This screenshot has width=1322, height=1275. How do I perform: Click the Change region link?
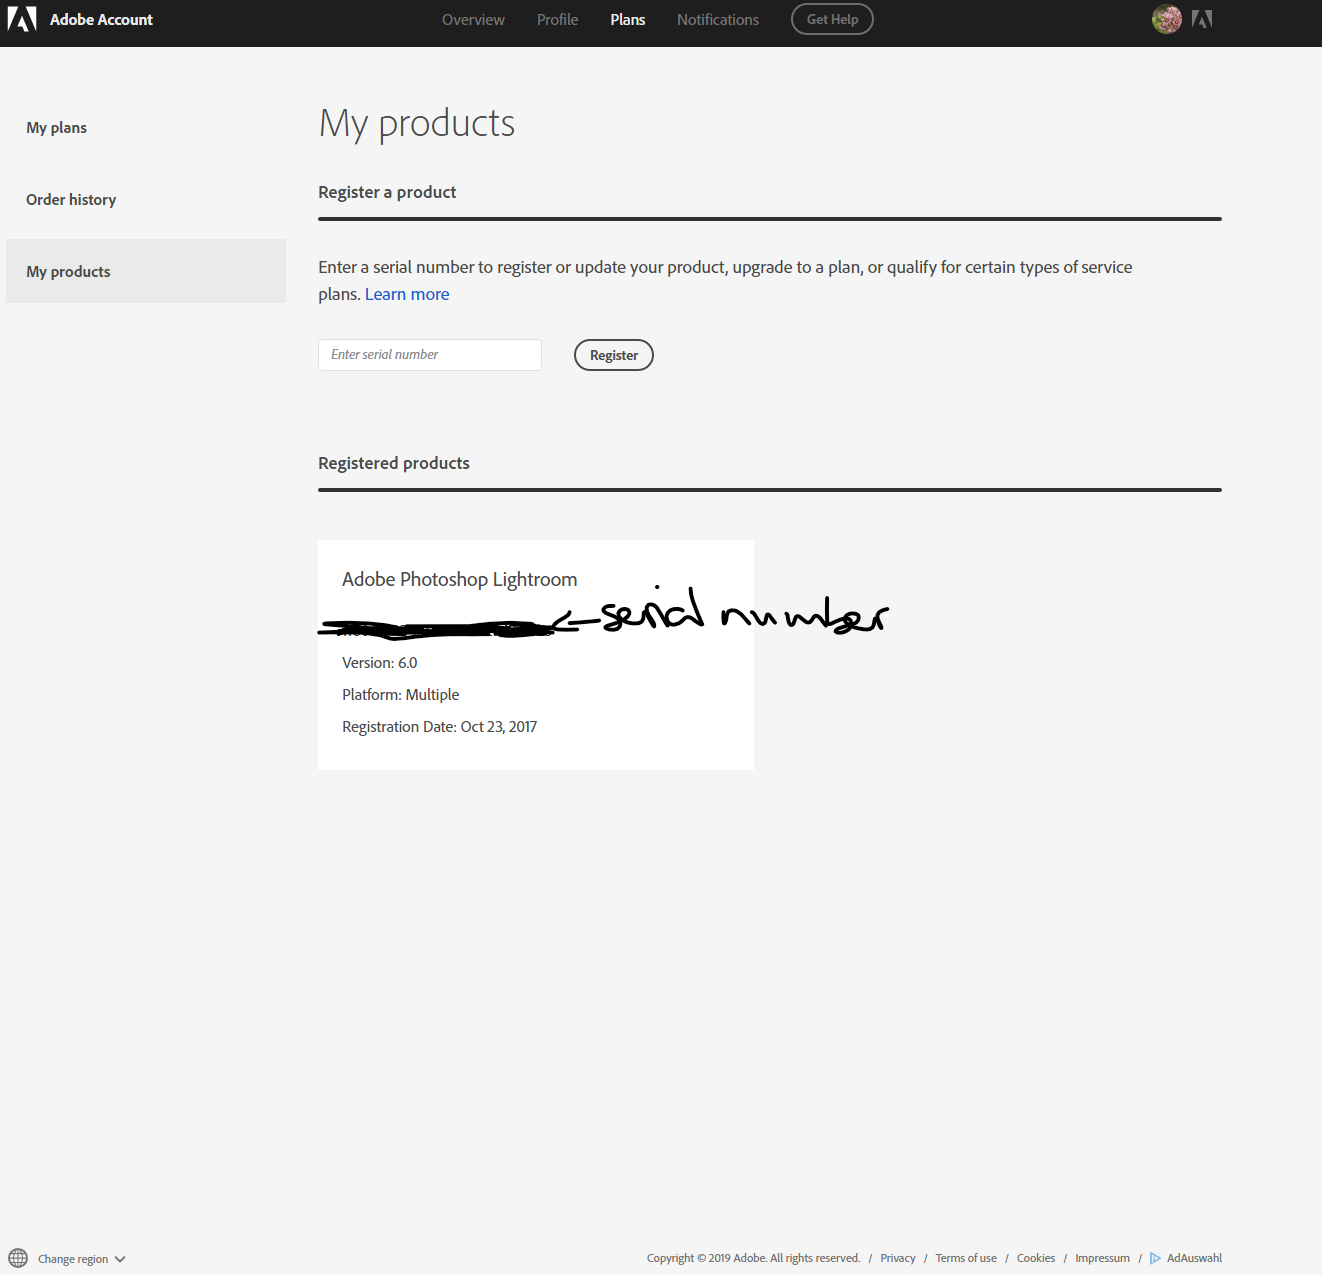[73, 1259]
